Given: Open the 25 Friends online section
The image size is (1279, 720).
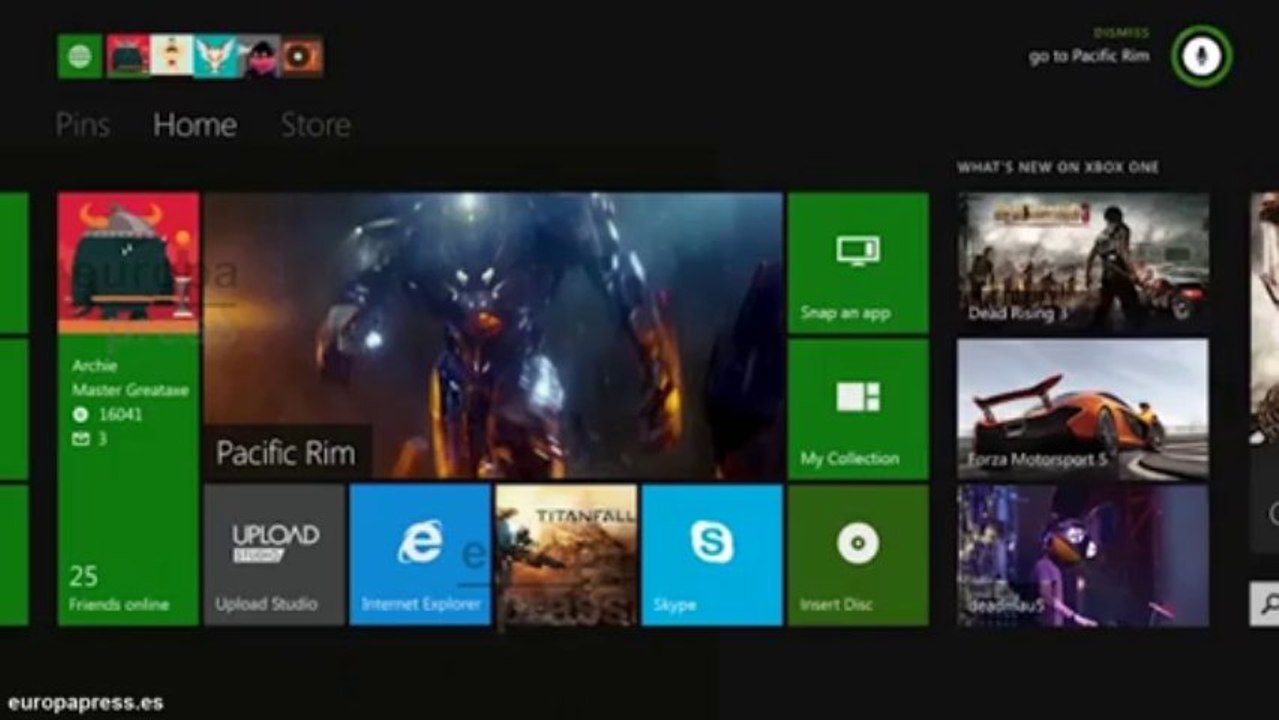Looking at the screenshot, I should pos(118,589).
